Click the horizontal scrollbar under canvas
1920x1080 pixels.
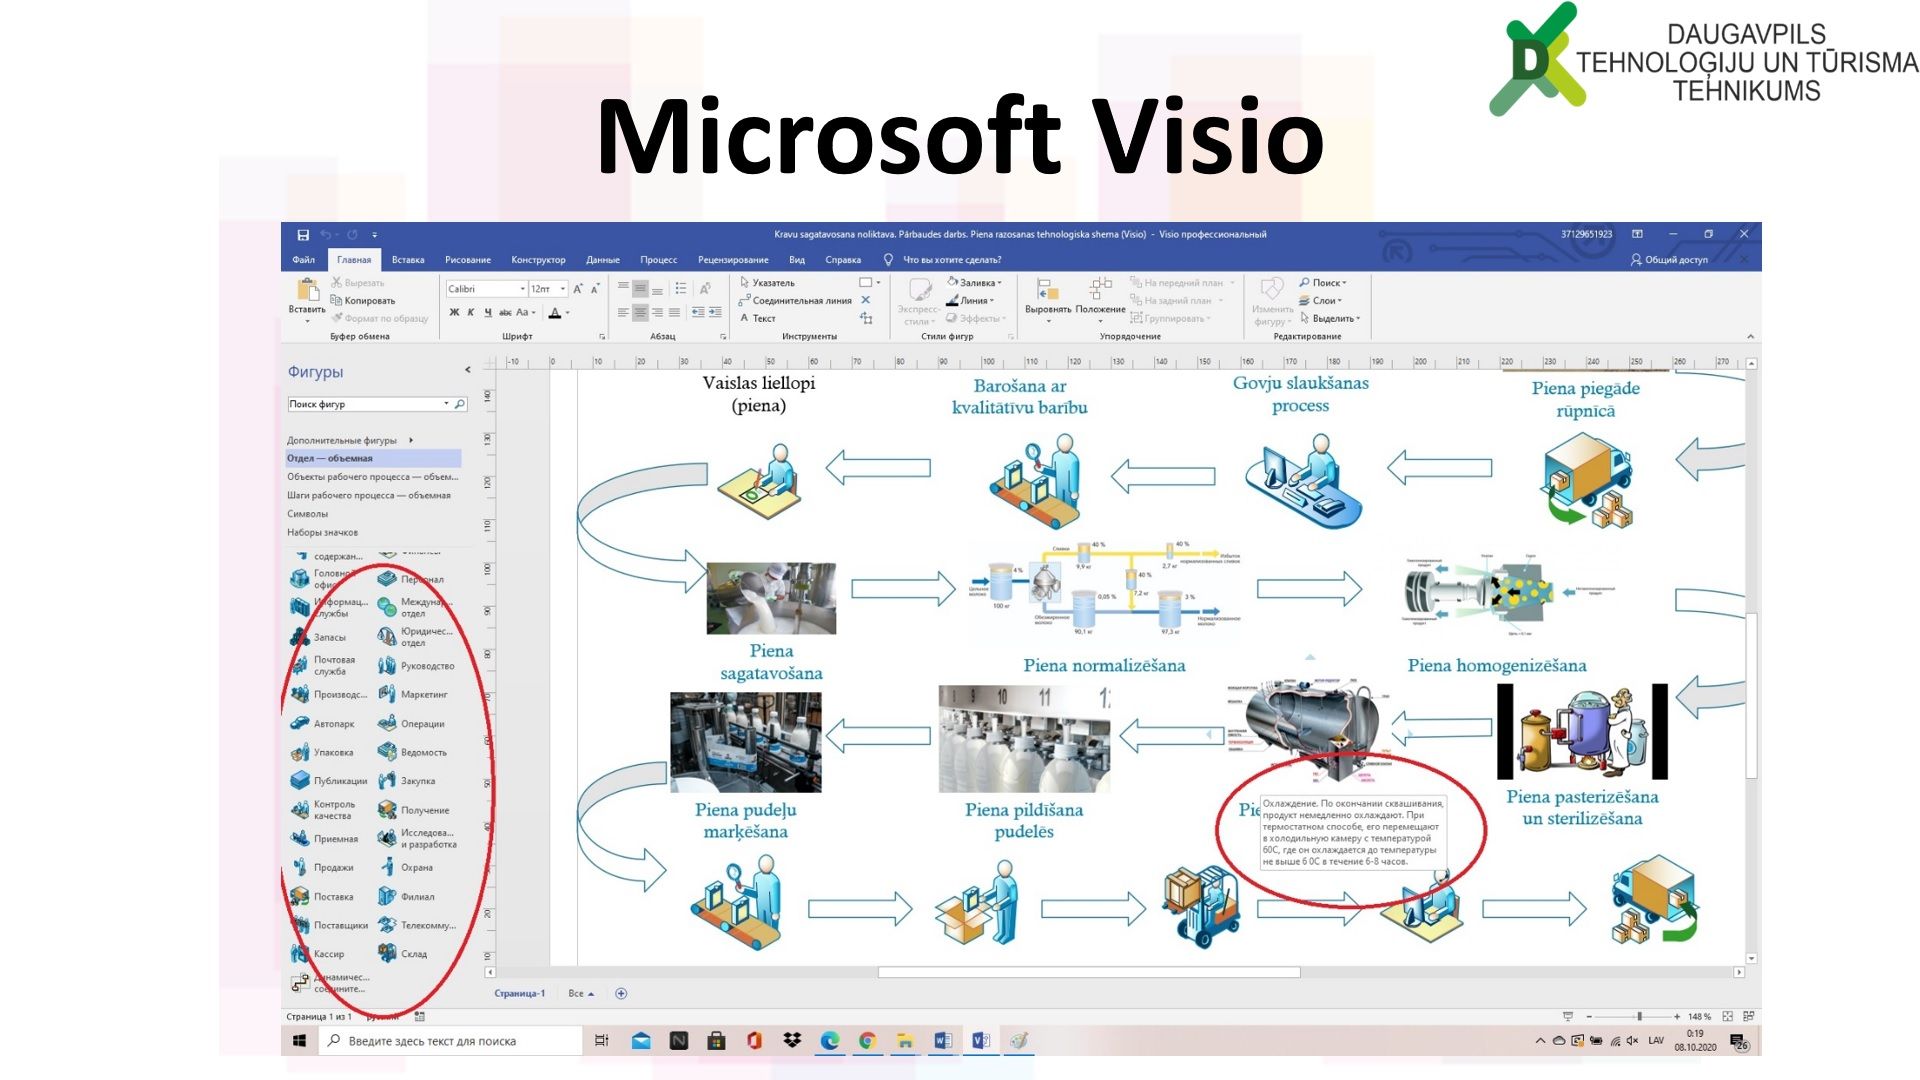(1089, 972)
